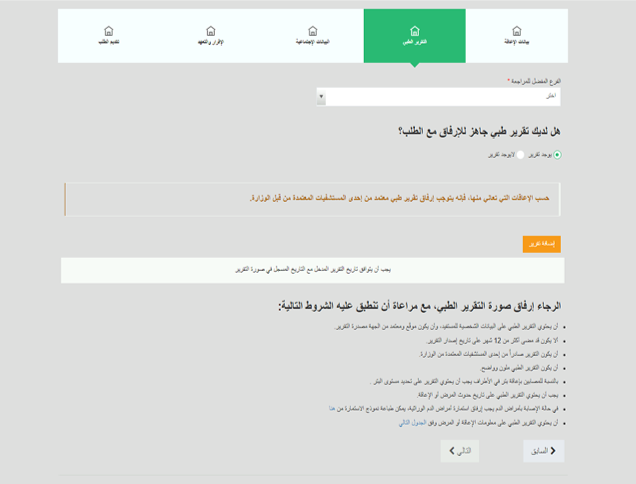Choose the لايوجد تقرير radio option
Viewport: 636px width, 484px height.
[x=520, y=155]
